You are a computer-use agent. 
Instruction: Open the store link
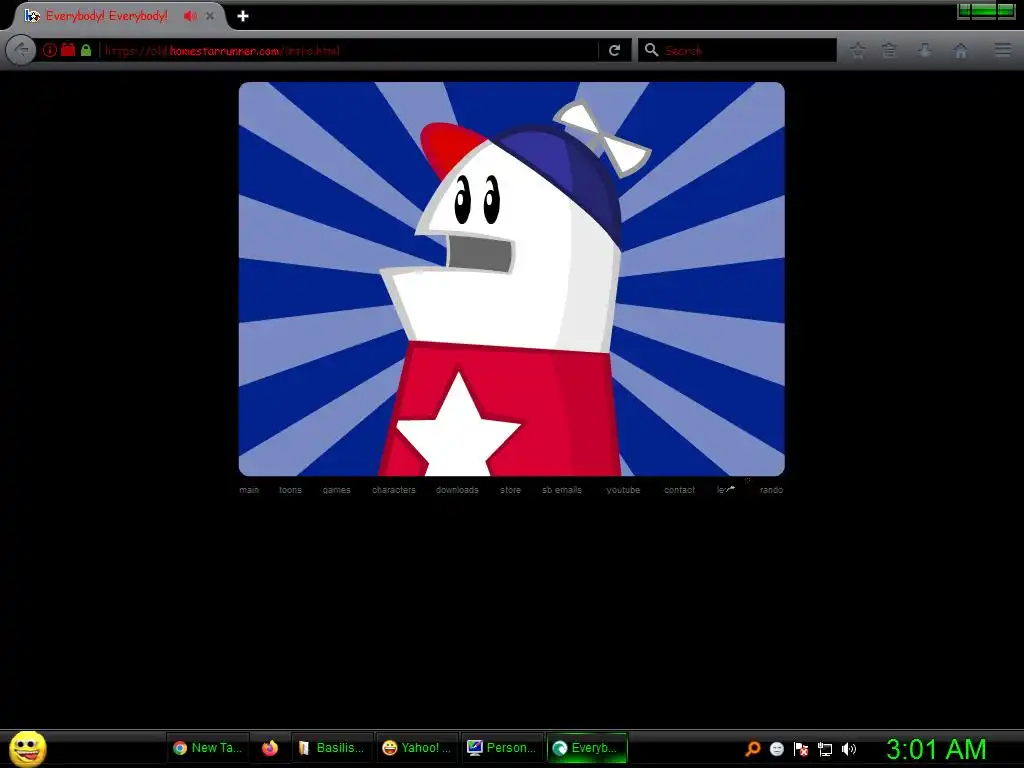(511, 490)
